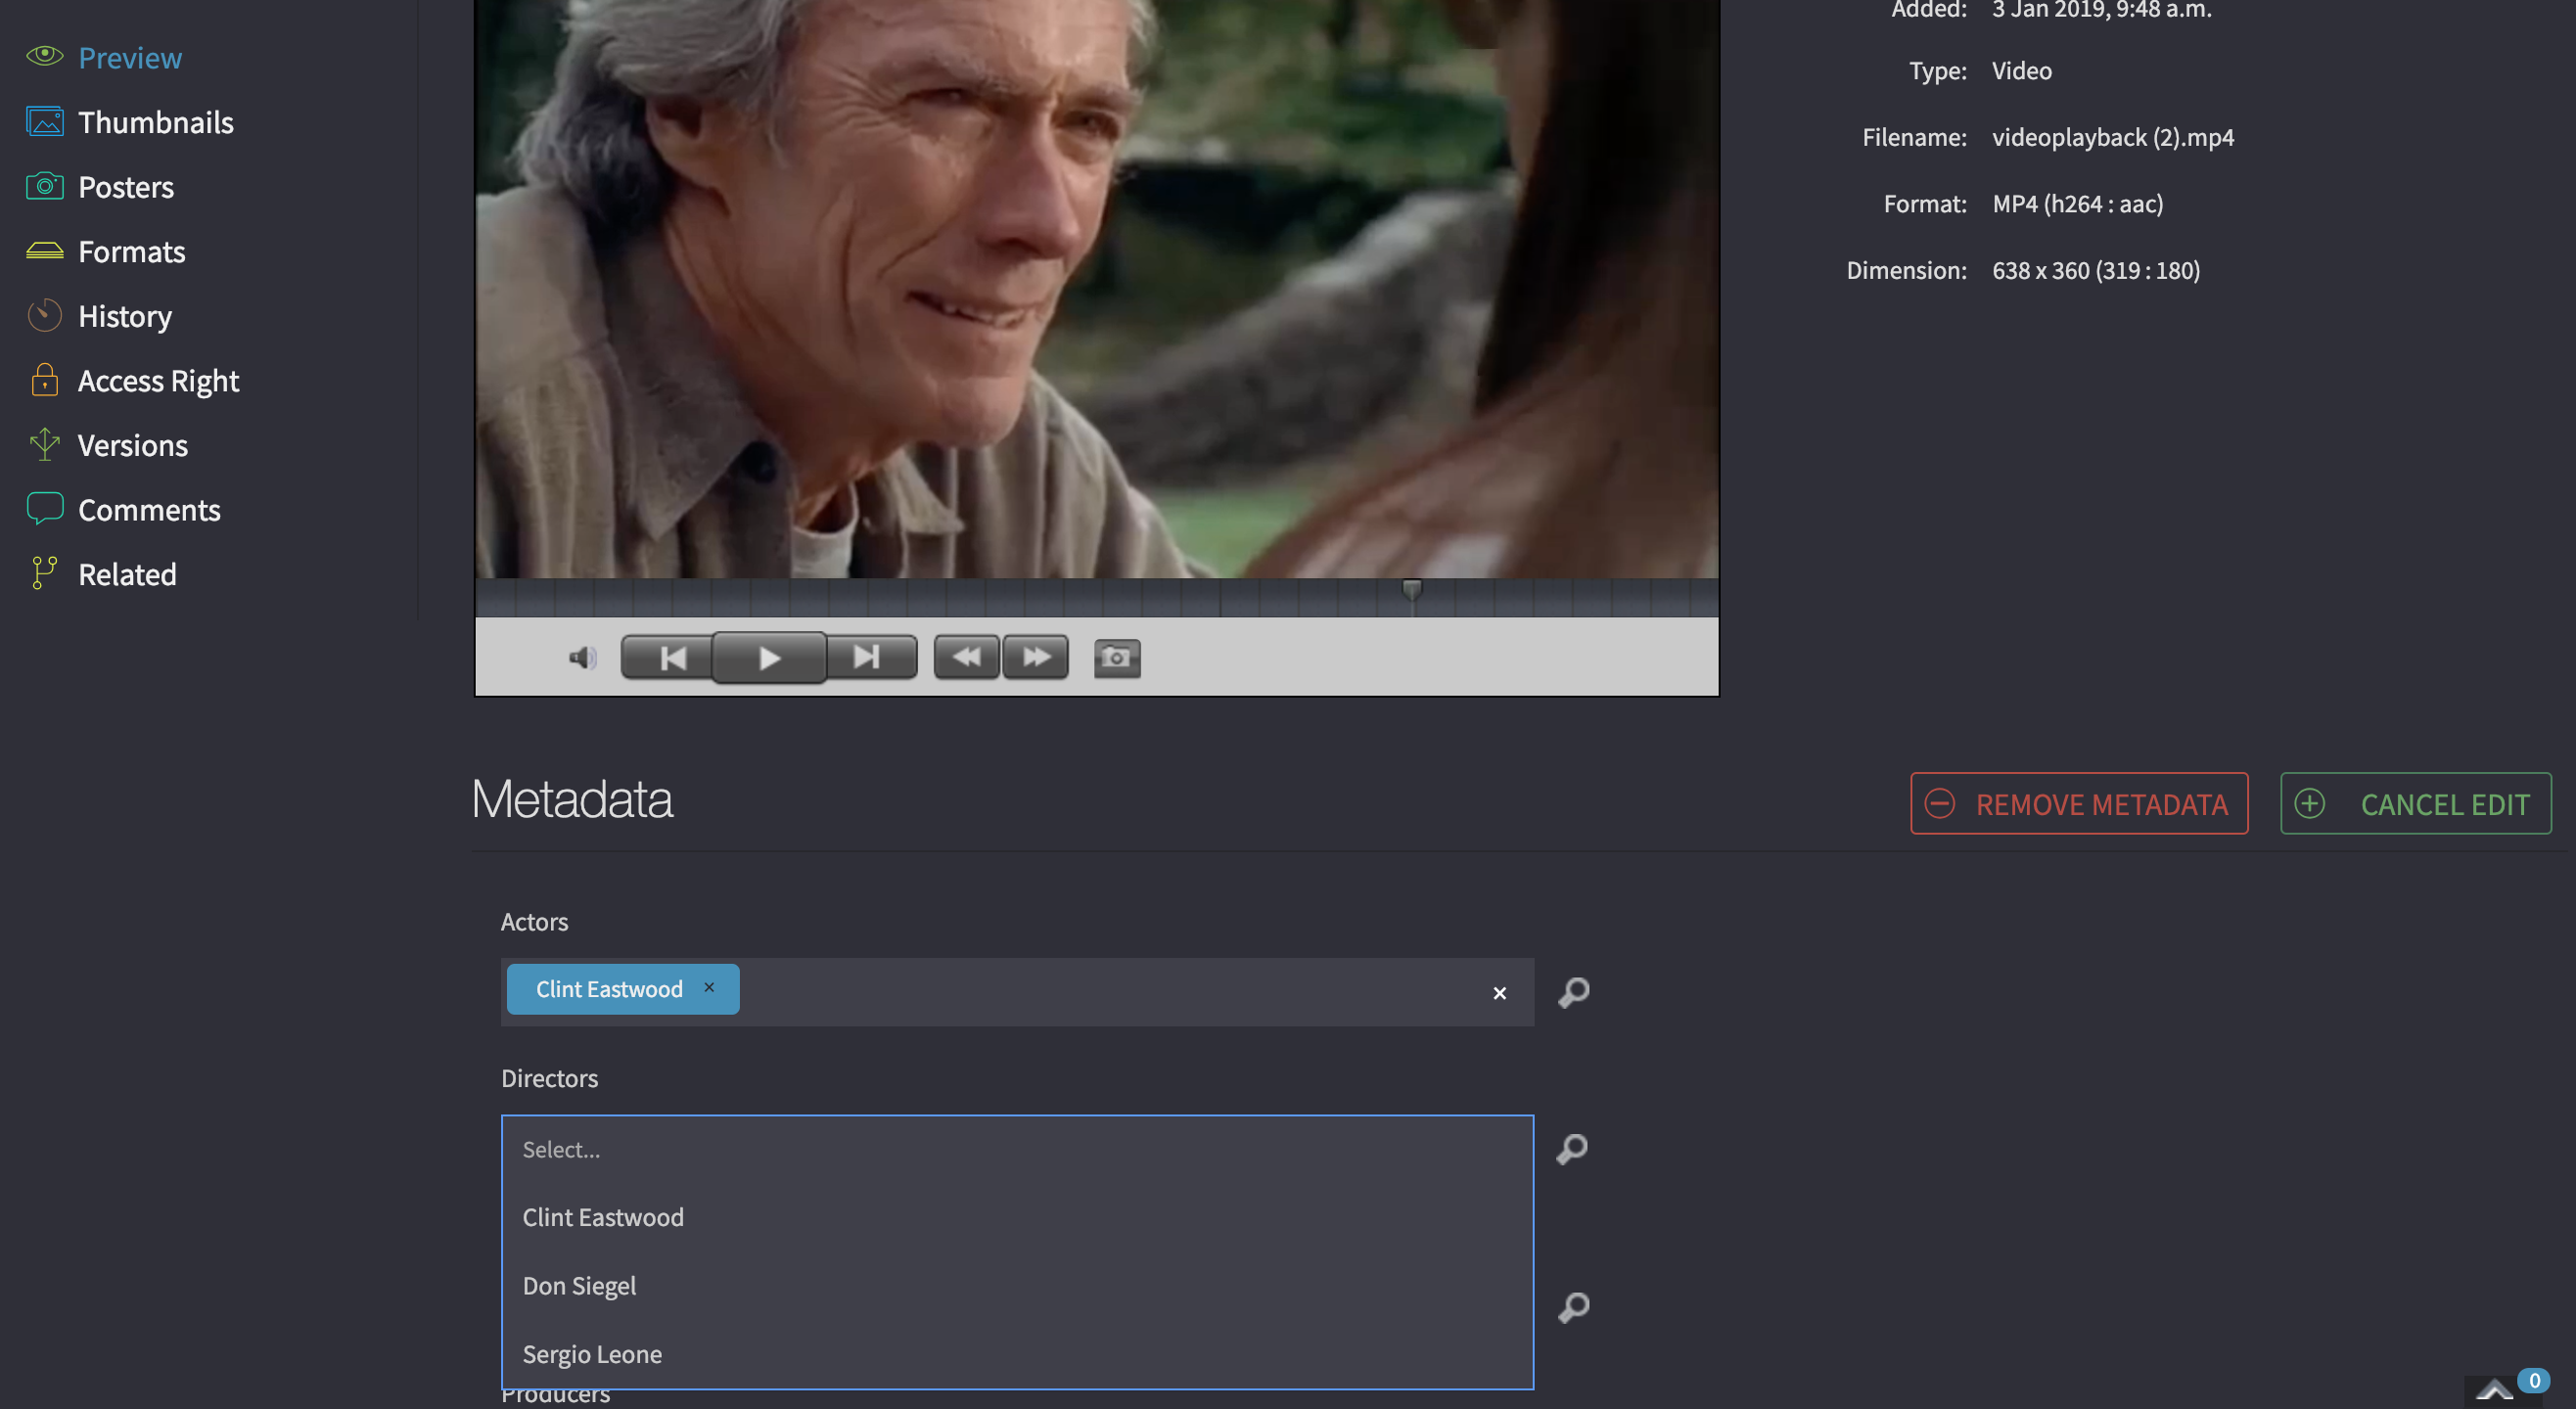Click on the video timeline bar

[1097, 597]
